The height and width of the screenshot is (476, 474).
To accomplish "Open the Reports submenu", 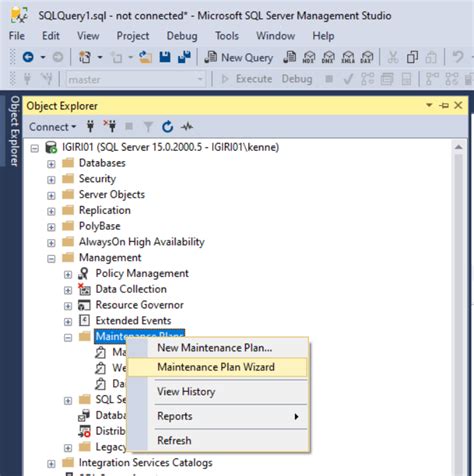I will [x=218, y=416].
